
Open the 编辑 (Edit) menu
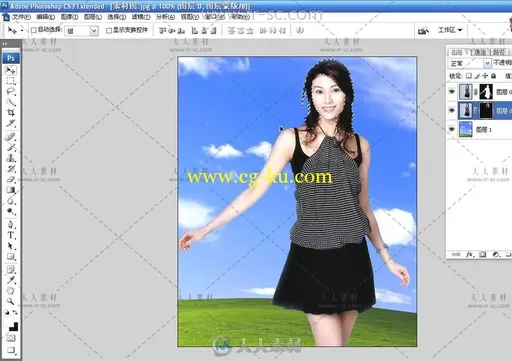[45, 17]
